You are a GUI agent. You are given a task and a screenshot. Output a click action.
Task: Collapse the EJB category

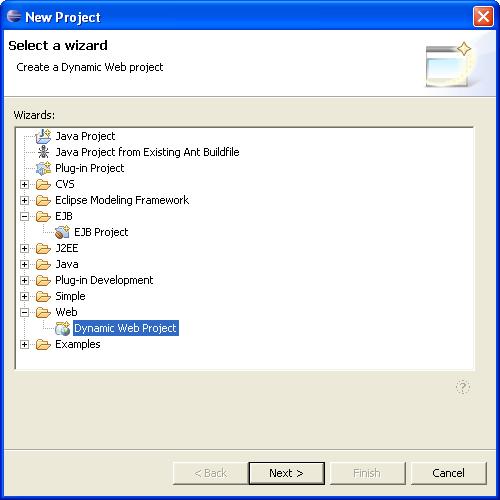point(24,216)
